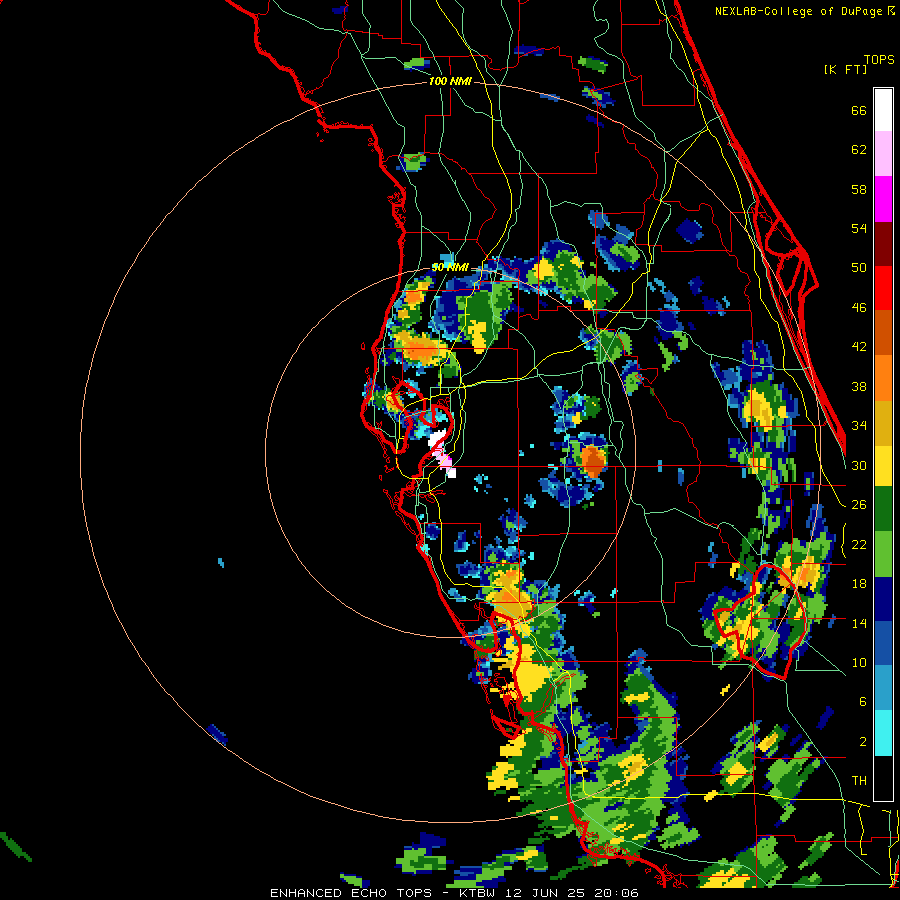
Task: Click the dark green 30 kft legend swatch
Action: click(x=883, y=509)
